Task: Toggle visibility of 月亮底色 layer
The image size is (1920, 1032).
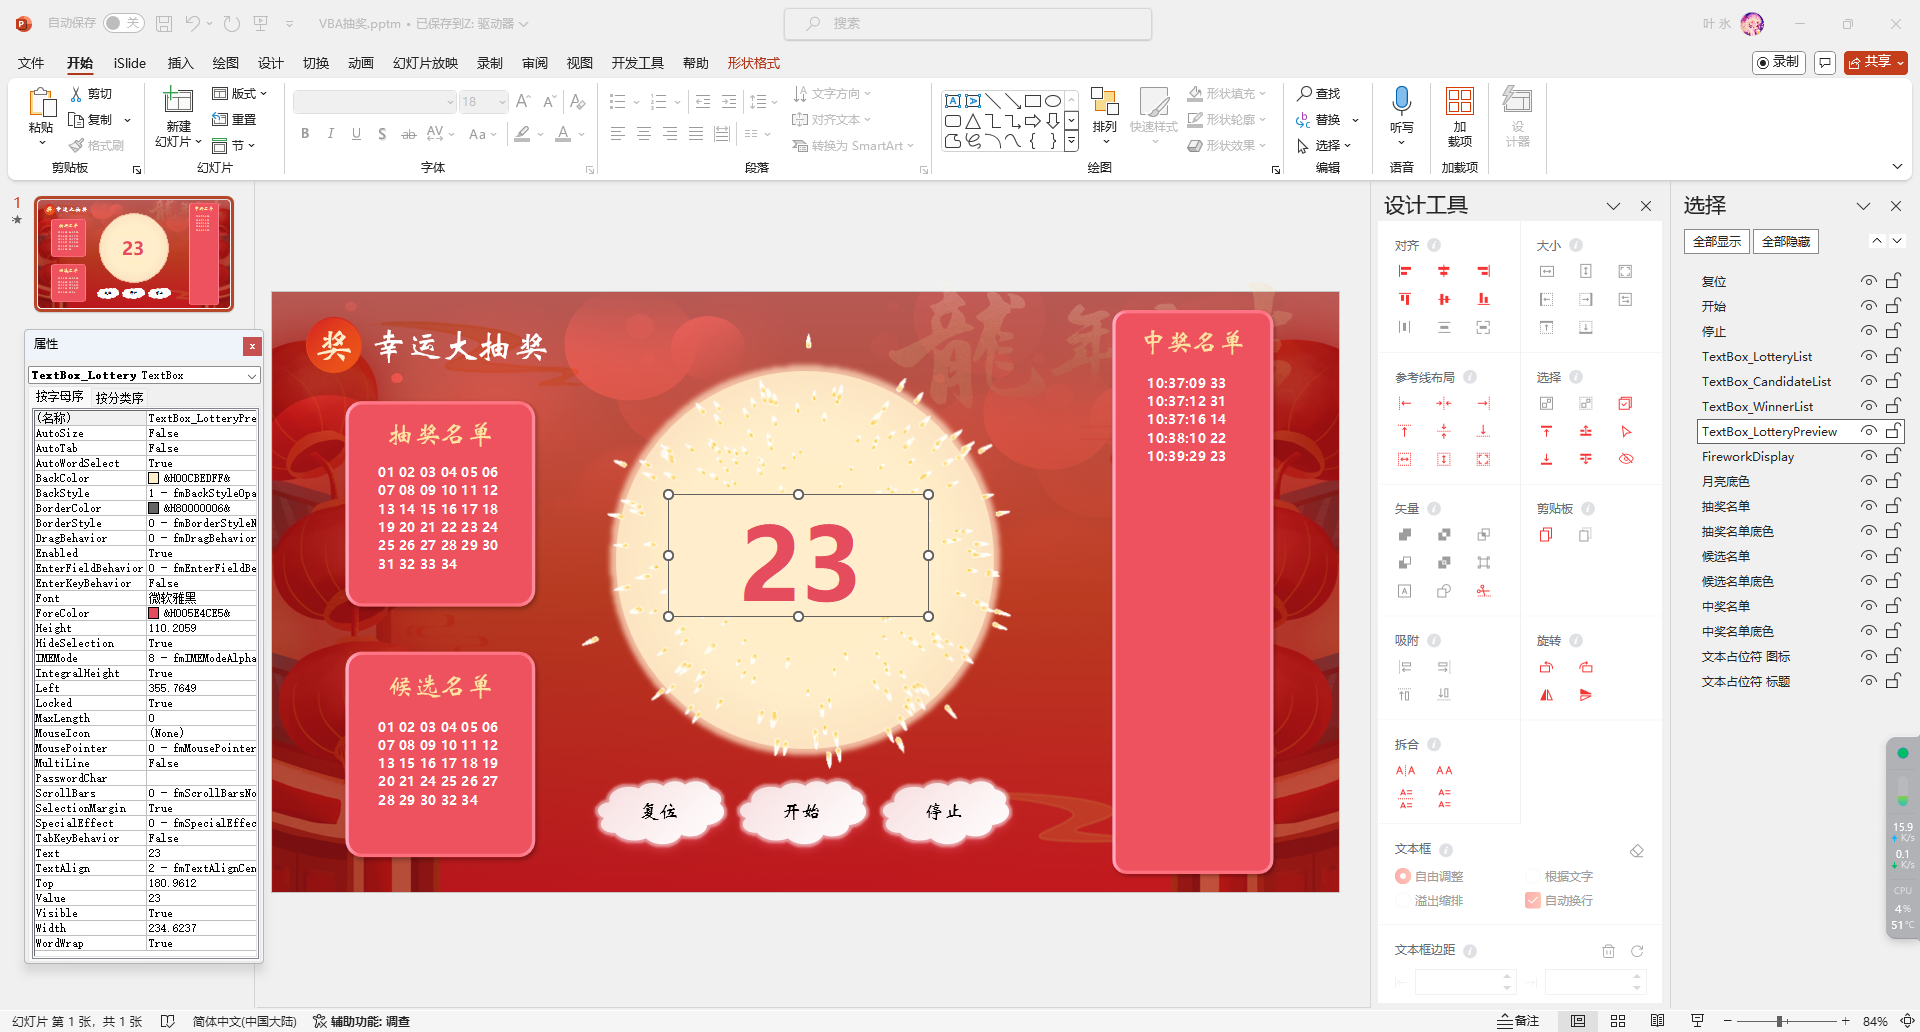Action: pyautogui.click(x=1867, y=481)
